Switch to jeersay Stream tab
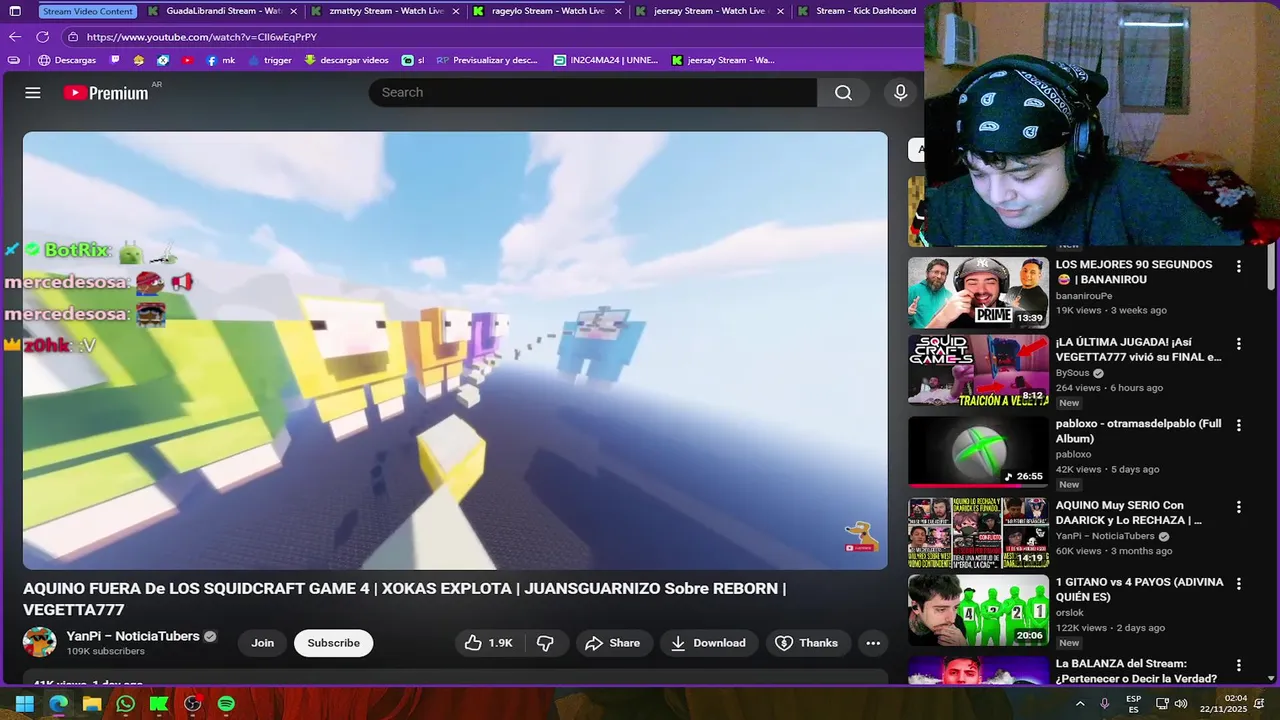The image size is (1280, 720). [x=708, y=11]
